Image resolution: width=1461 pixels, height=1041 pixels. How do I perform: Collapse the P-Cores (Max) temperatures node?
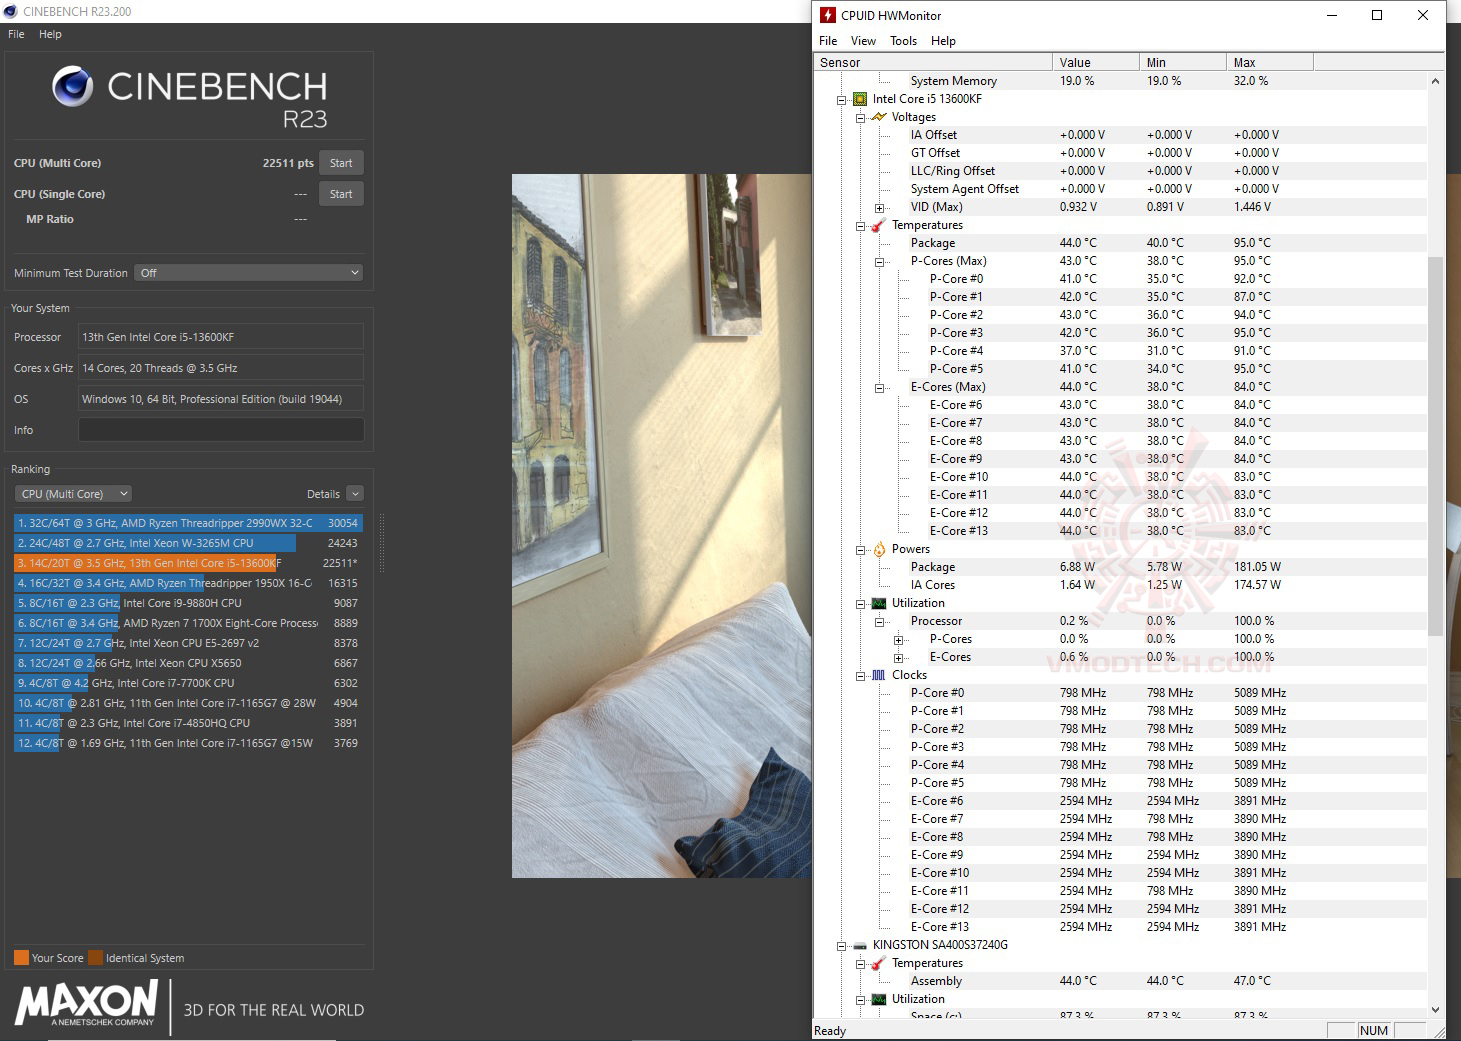click(879, 262)
